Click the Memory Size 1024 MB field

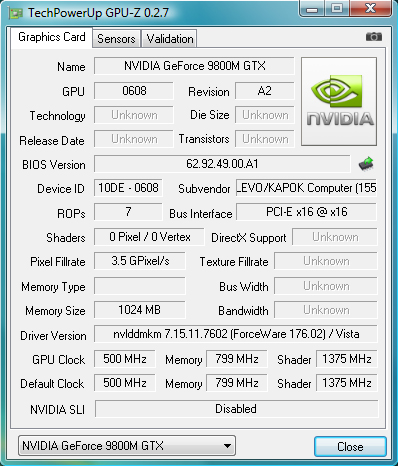(140, 310)
